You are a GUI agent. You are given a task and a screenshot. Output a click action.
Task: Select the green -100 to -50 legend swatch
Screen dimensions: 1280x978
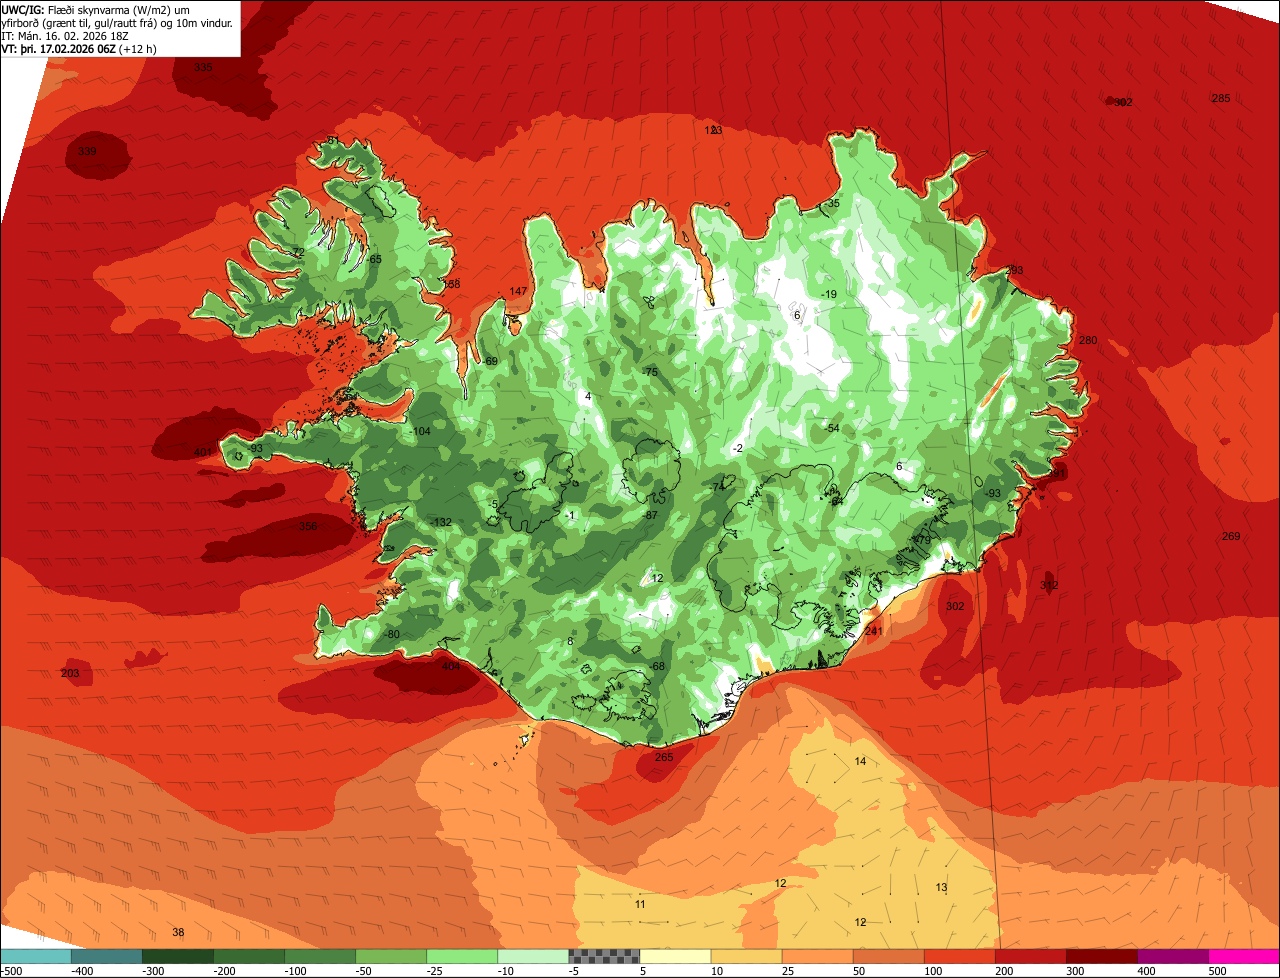(x=320, y=956)
